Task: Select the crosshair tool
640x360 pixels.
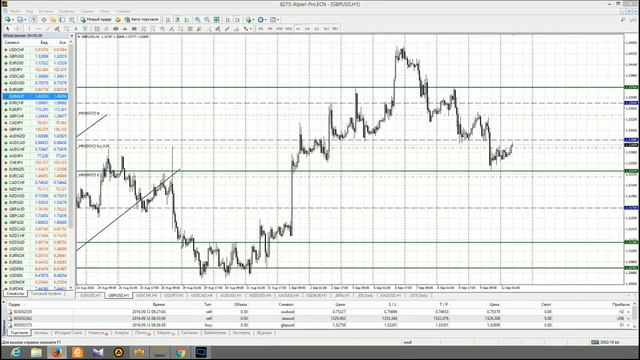Action: [x=18, y=29]
